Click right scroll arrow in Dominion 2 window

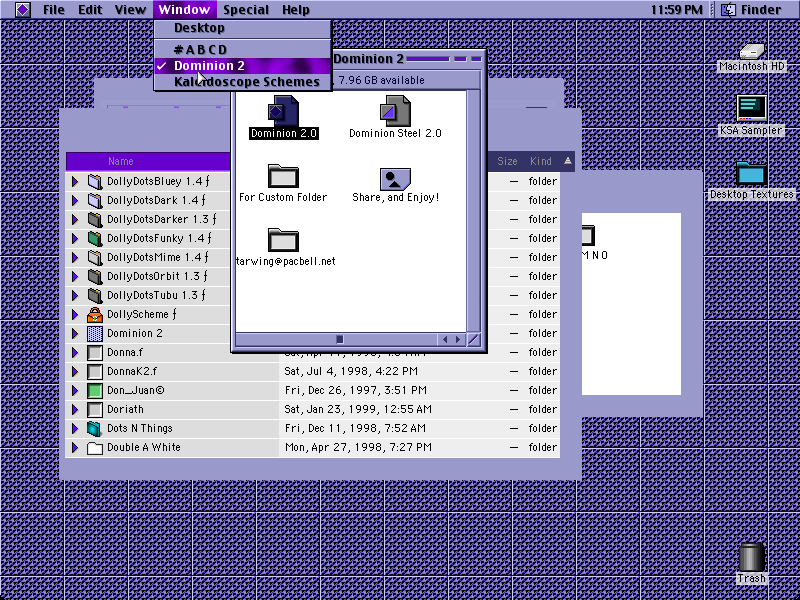coord(458,339)
